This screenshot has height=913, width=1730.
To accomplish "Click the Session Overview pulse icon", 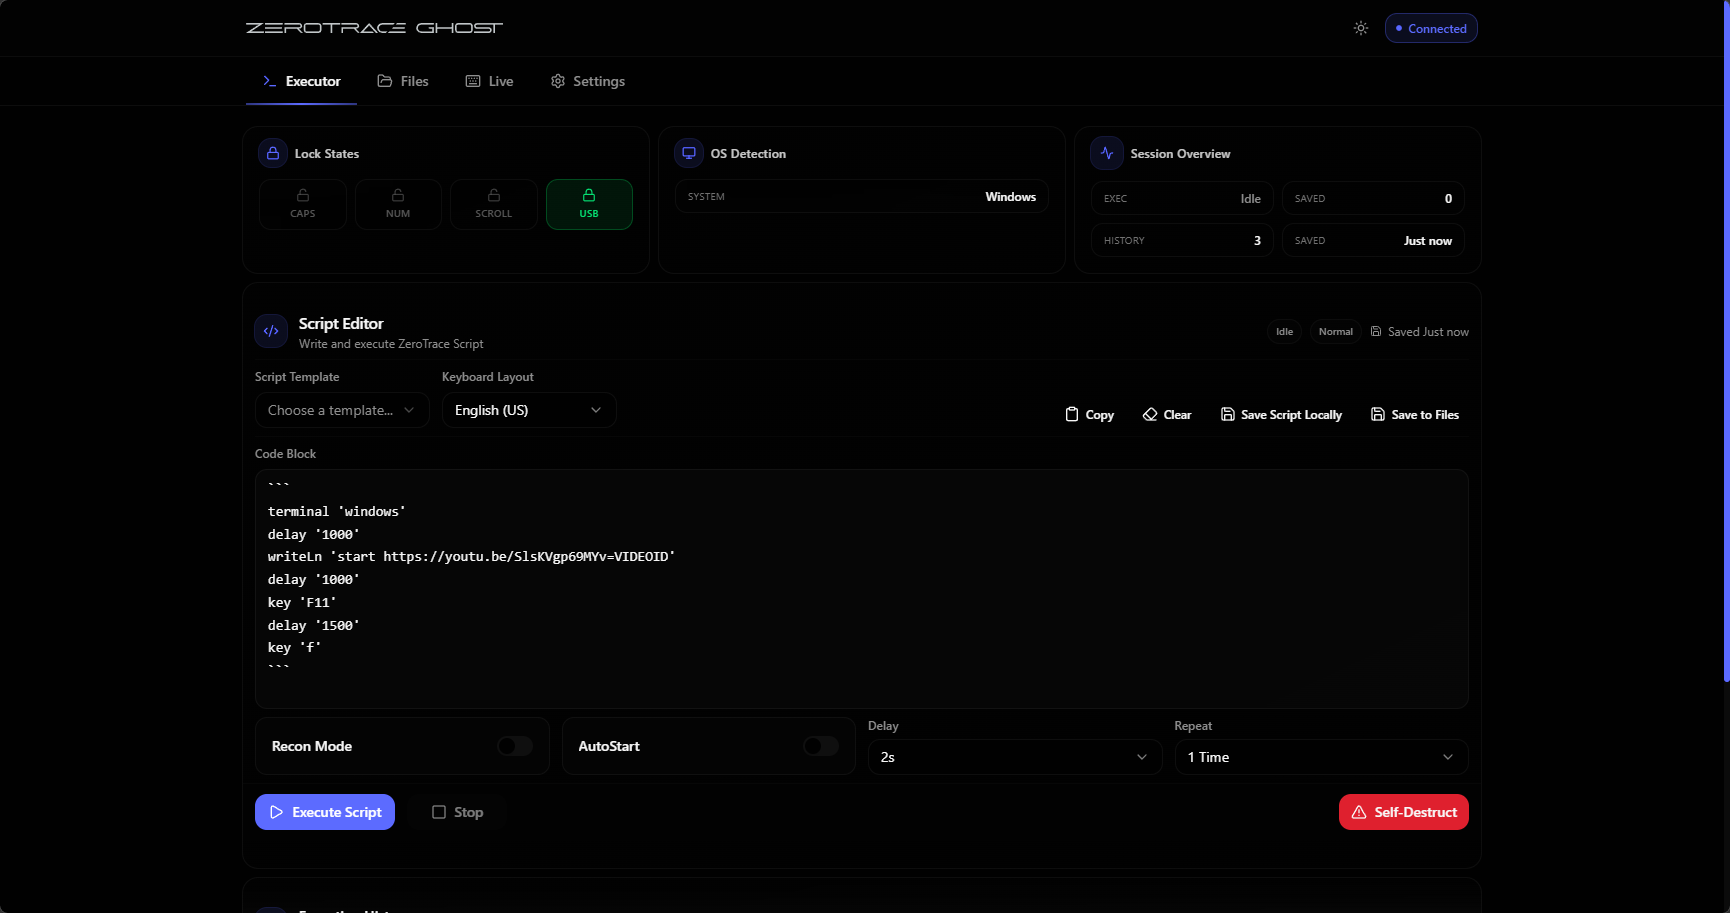I will click(1106, 152).
